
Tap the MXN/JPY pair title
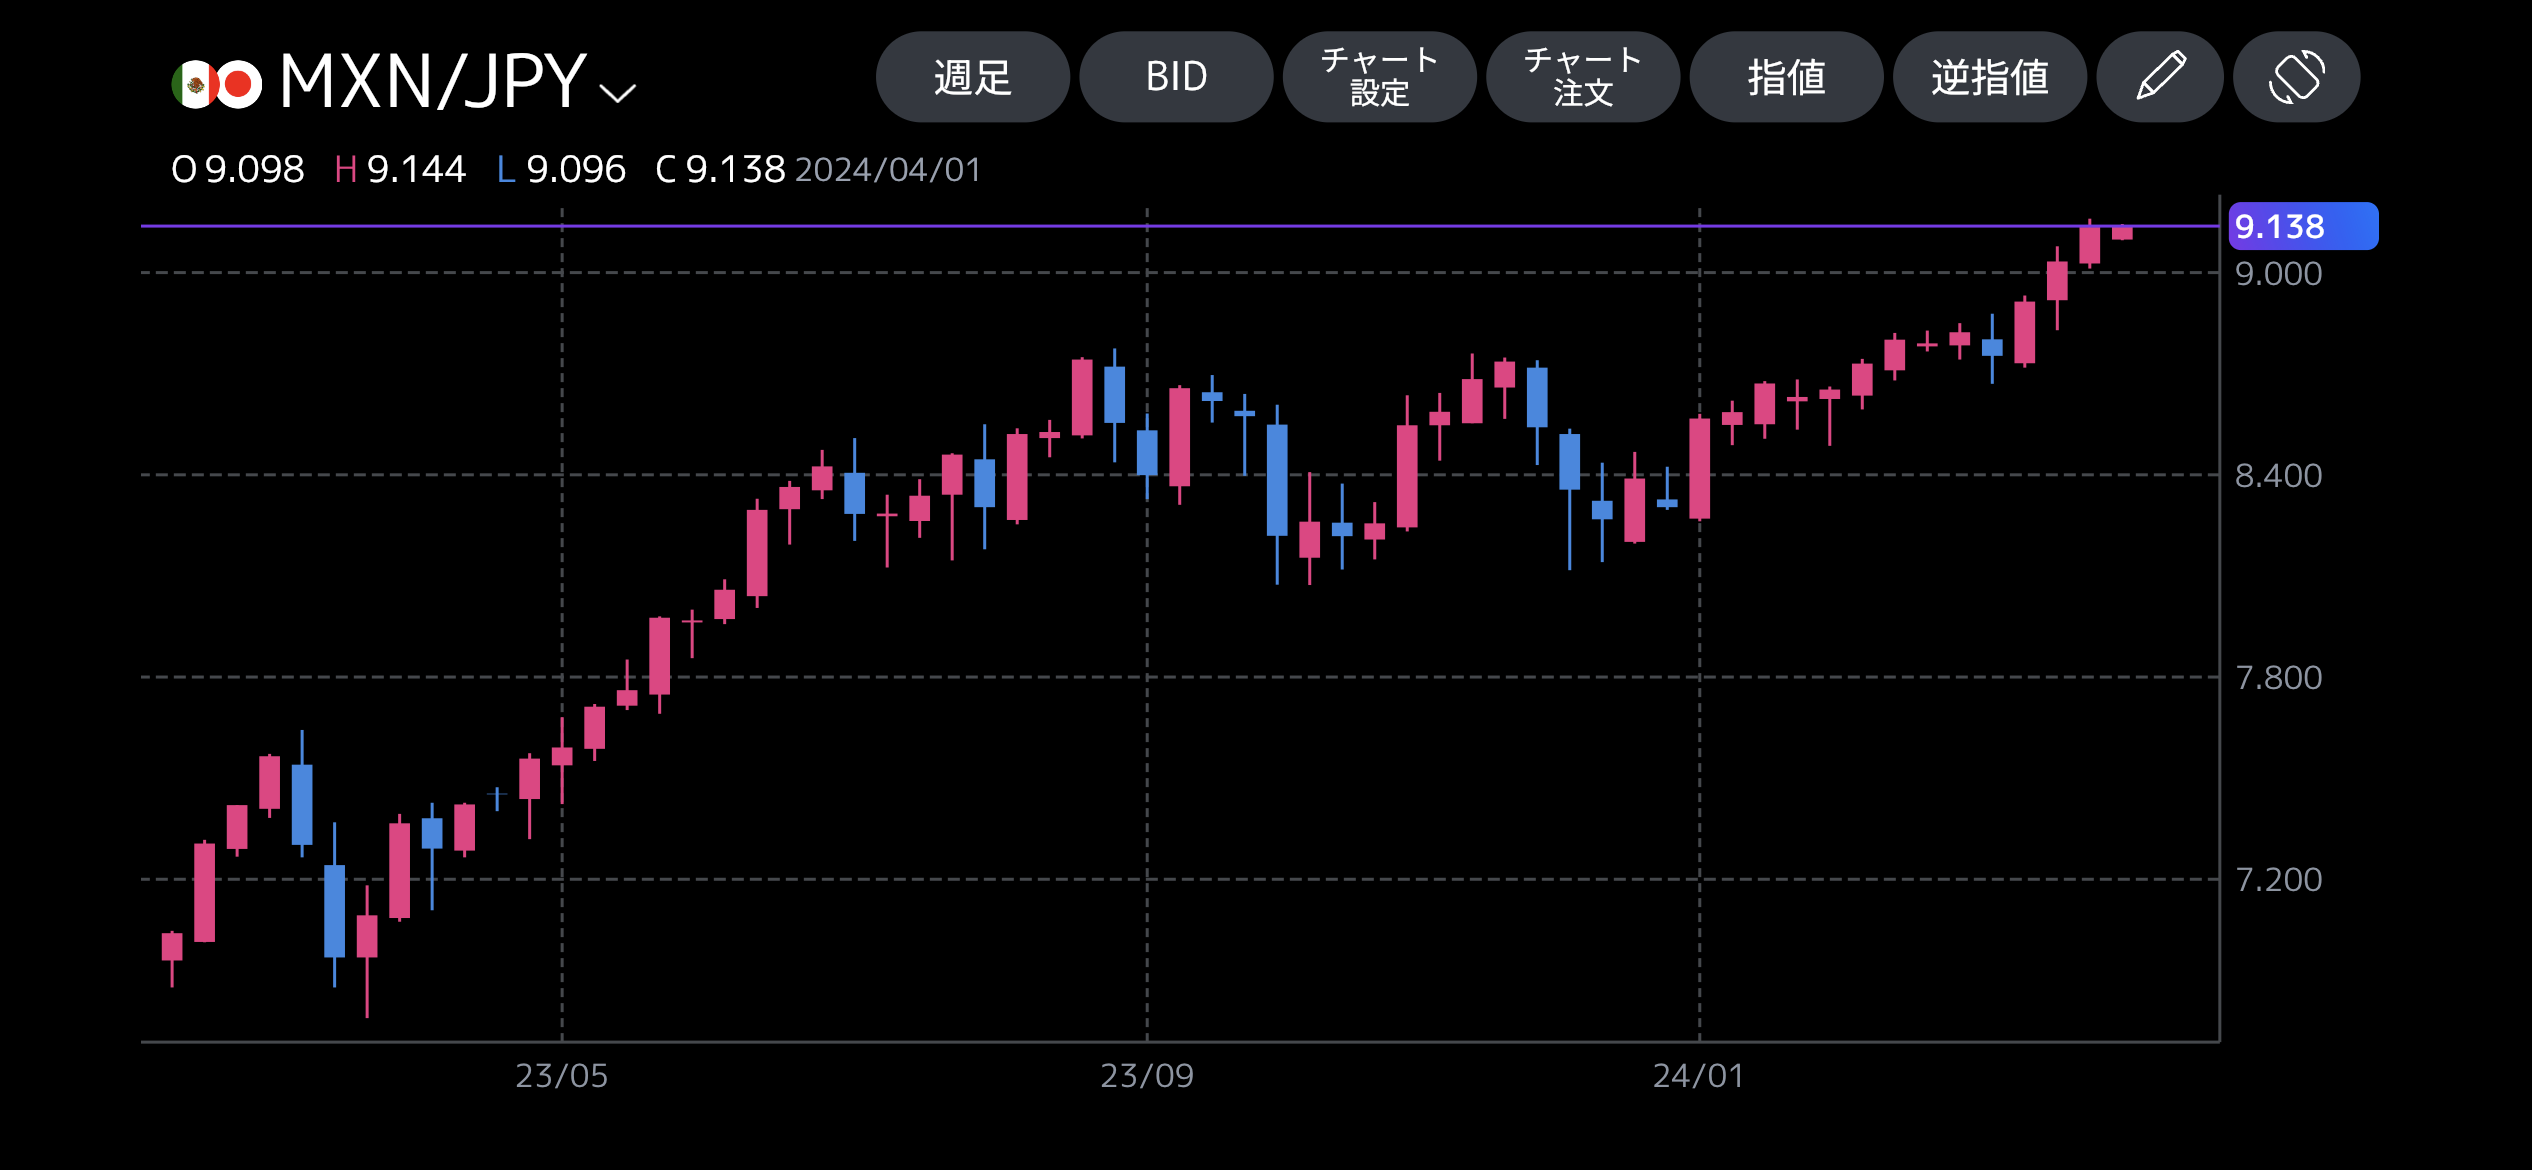[x=432, y=81]
